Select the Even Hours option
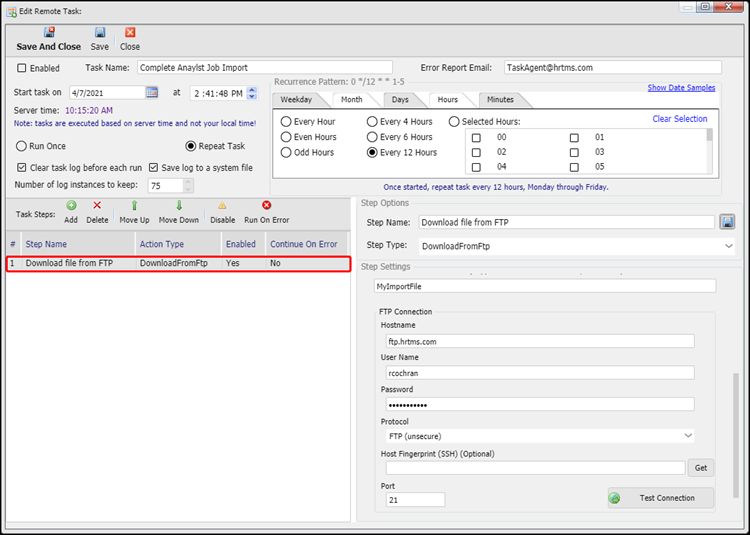750x535 pixels. point(286,137)
